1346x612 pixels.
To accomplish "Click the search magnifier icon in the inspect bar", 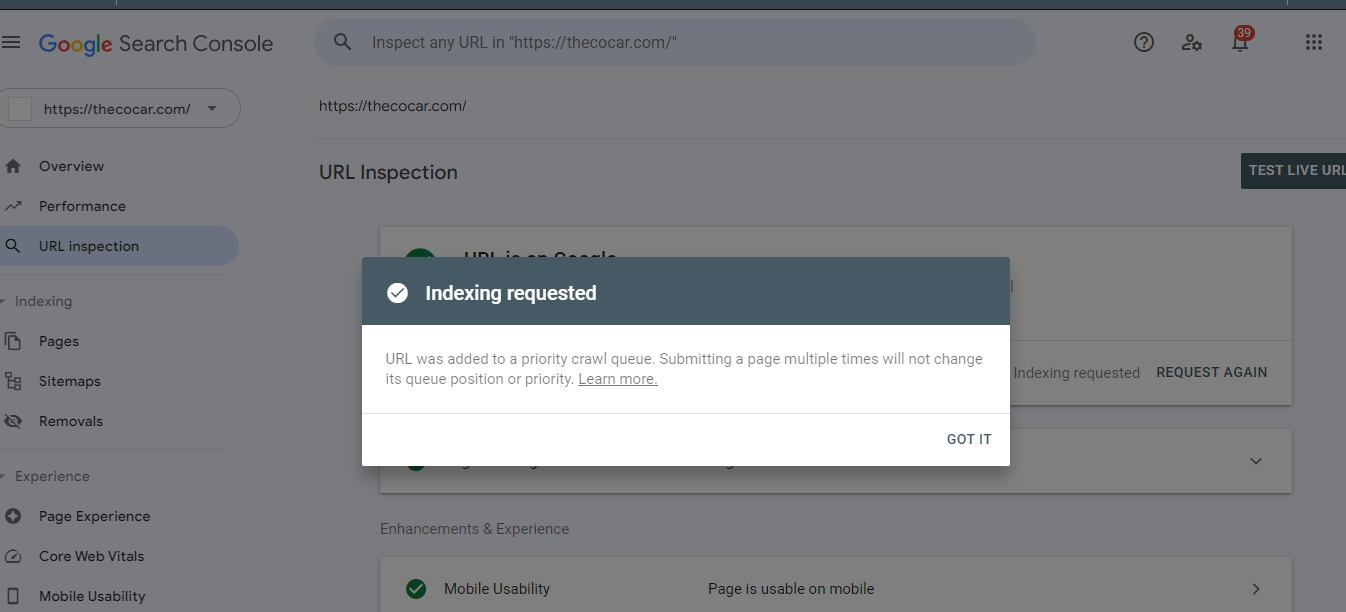I will tap(343, 42).
